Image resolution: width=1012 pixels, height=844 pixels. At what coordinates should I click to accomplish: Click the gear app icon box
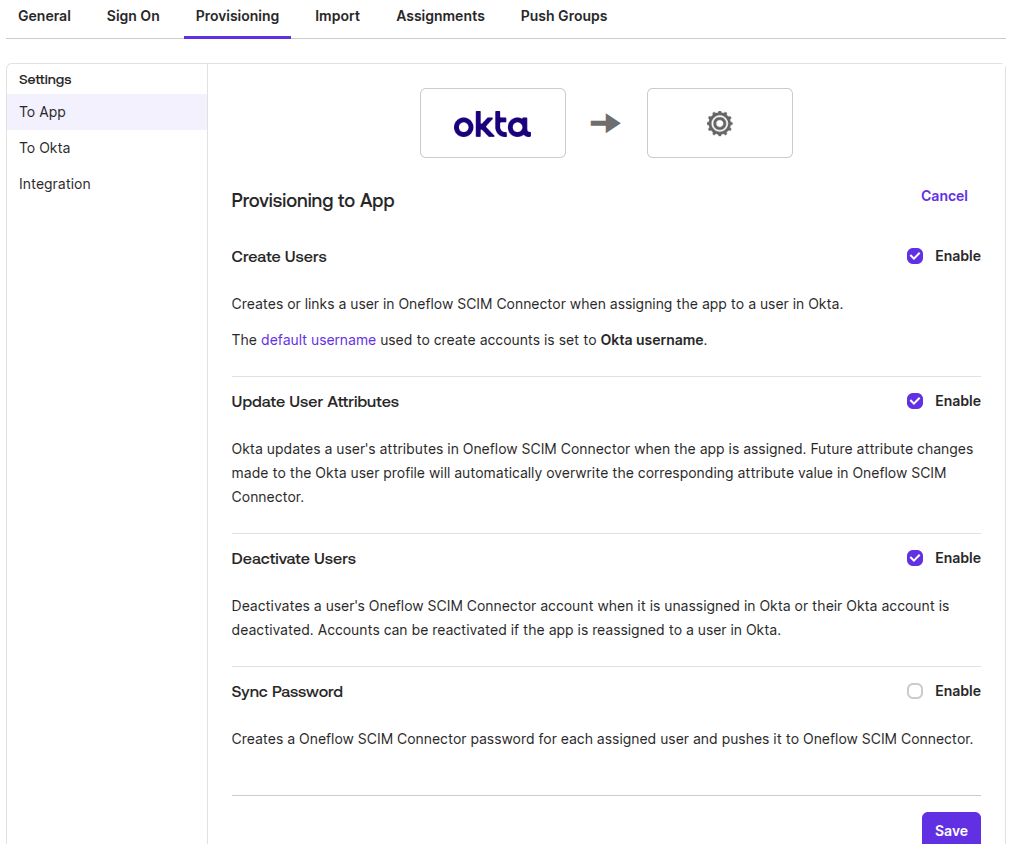(720, 123)
